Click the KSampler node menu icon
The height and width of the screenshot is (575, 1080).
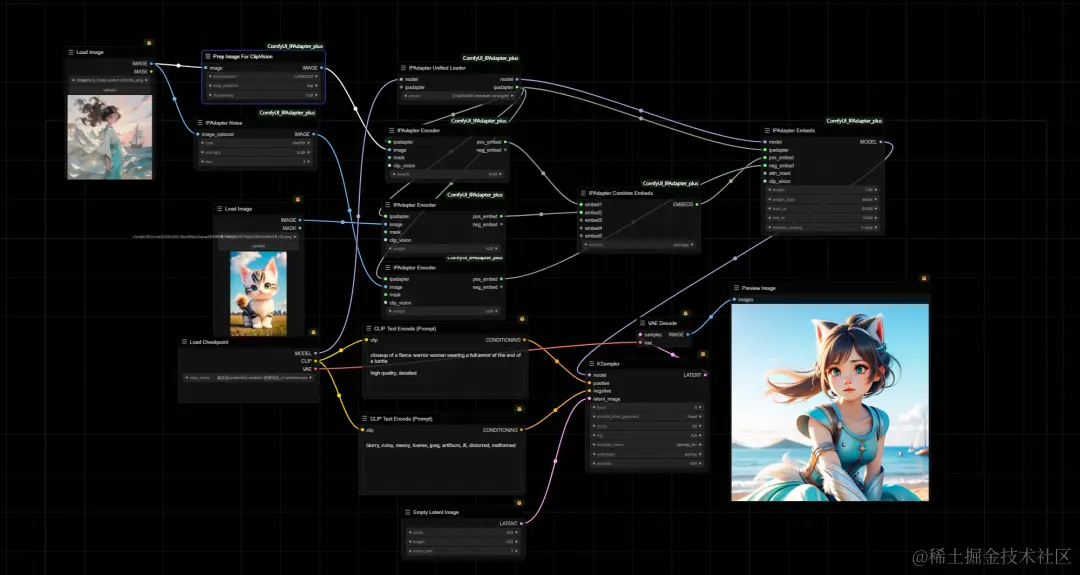pos(591,364)
